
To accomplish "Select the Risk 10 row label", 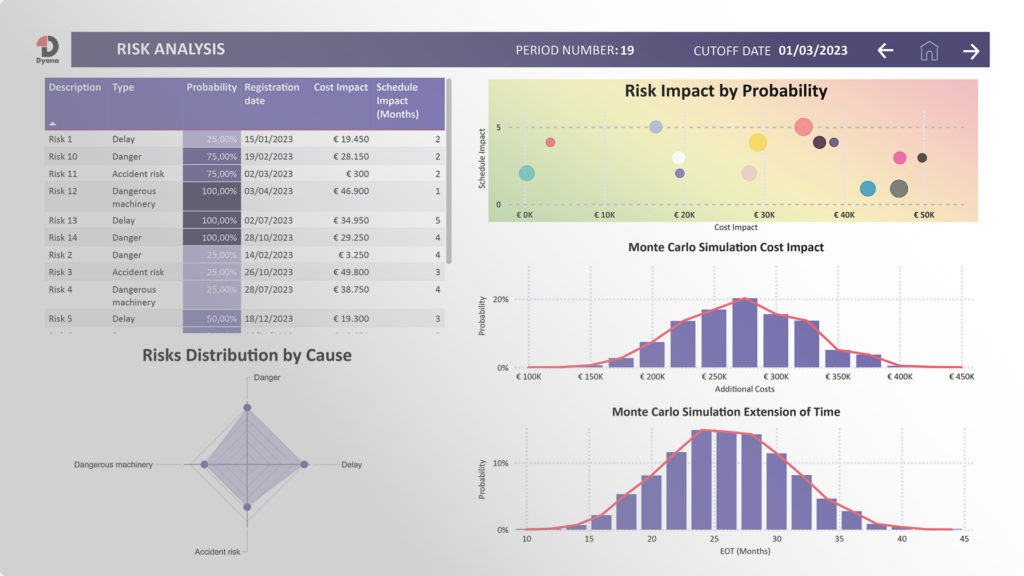I will [x=63, y=157].
